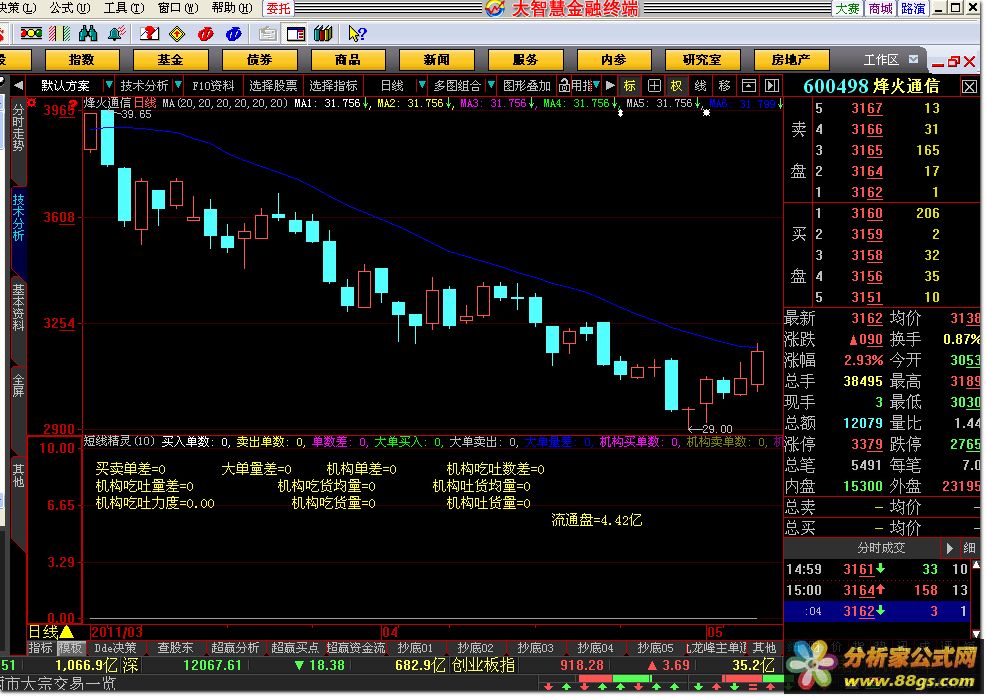Select the Dde决策 bottom tab

(115, 648)
